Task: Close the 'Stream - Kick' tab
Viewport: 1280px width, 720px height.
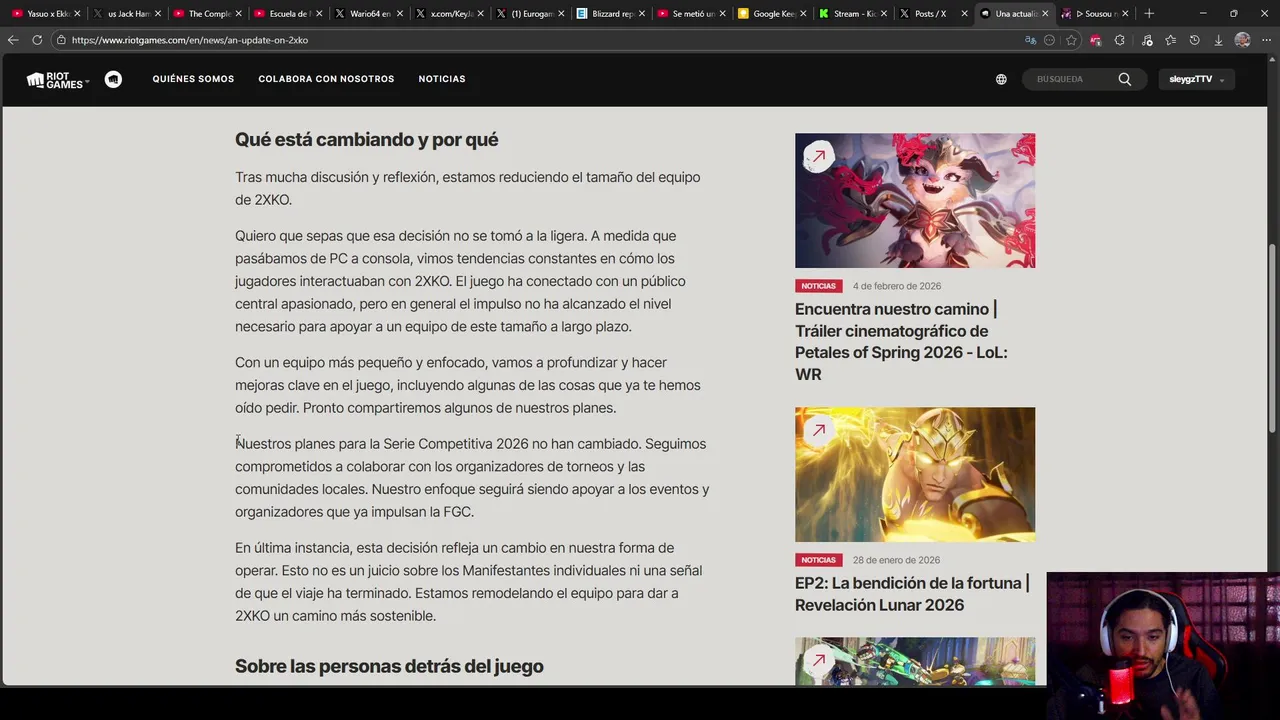Action: [885, 14]
